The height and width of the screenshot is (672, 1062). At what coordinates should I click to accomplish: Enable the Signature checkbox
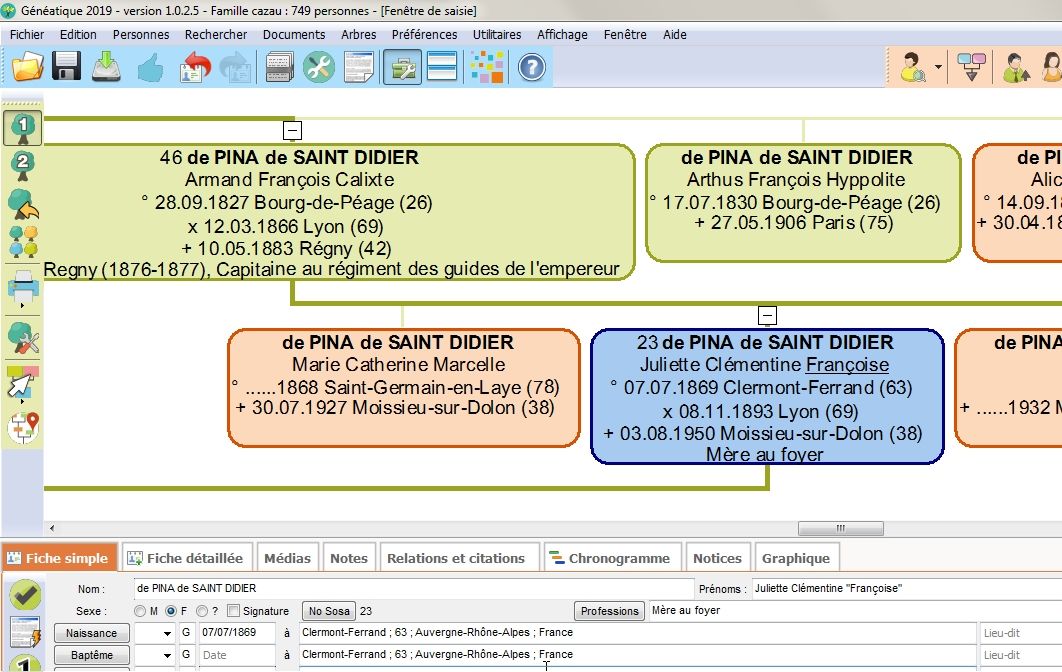coord(232,611)
